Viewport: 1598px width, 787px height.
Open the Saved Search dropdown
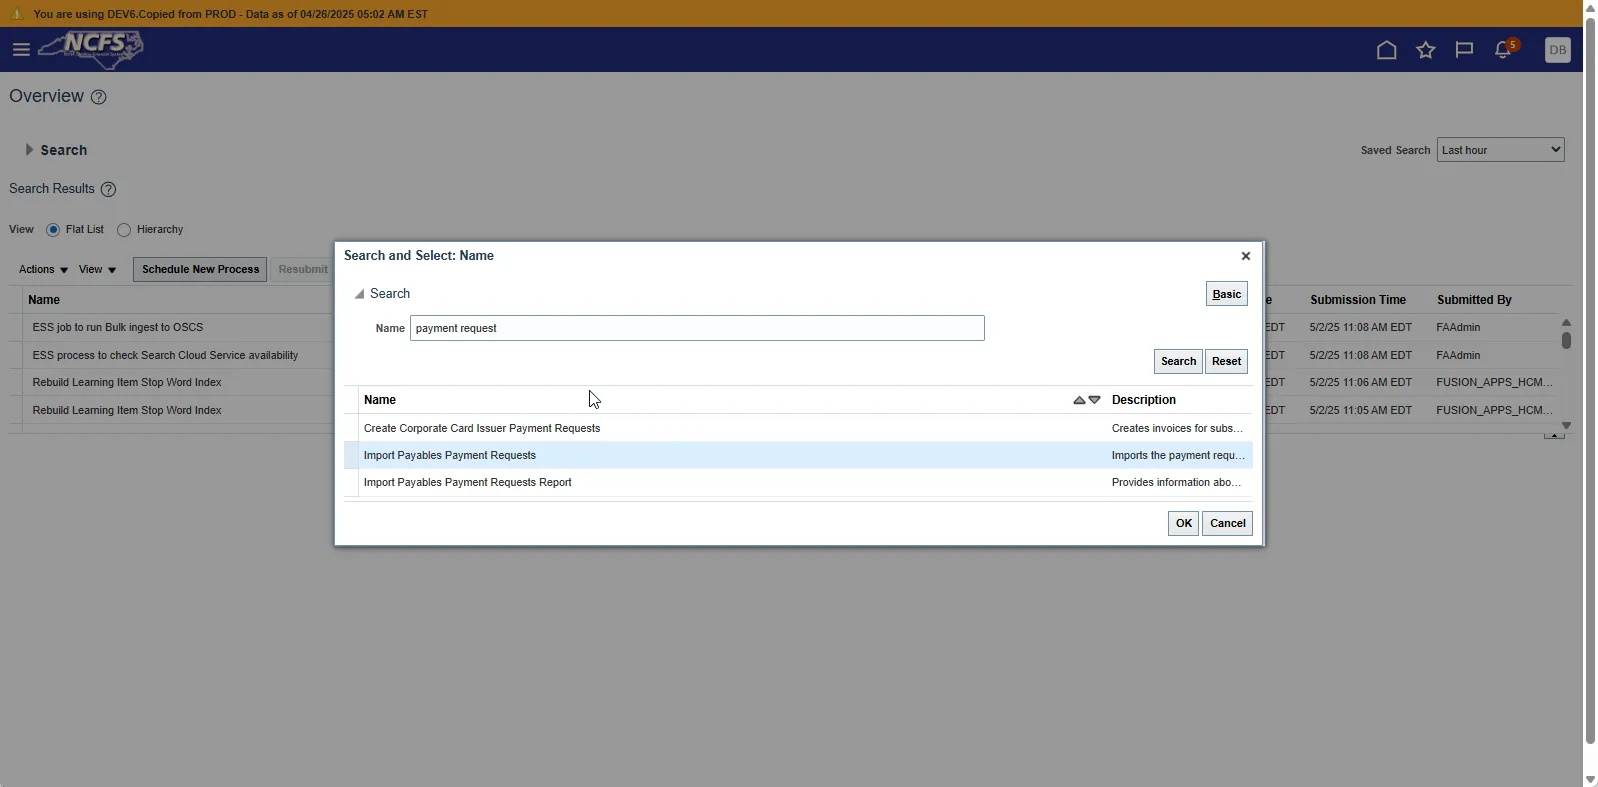1500,150
